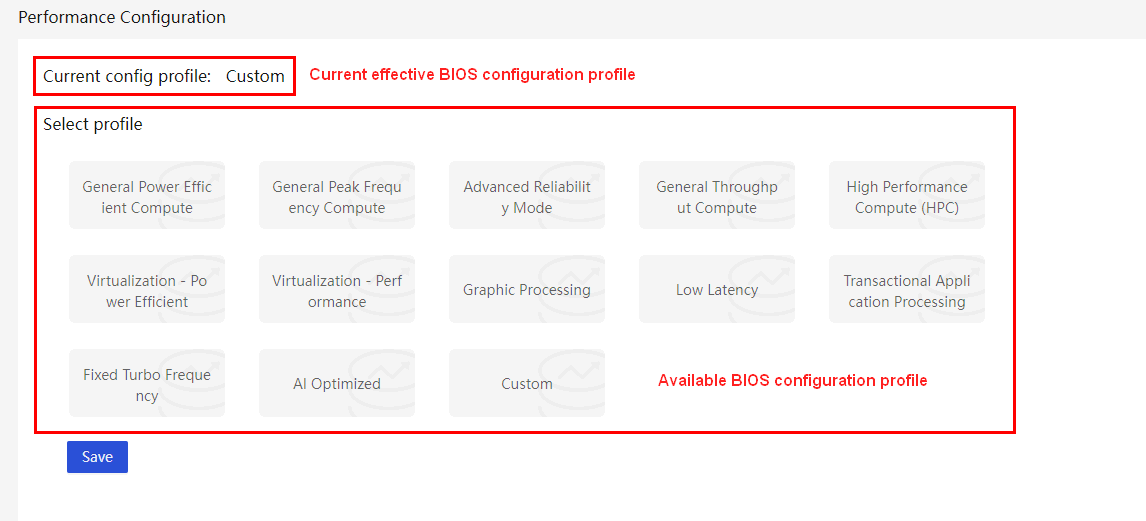Image resolution: width=1146 pixels, height=521 pixels.
Task: Choose the General Peak Frequency Compute profile
Action: coord(337,195)
